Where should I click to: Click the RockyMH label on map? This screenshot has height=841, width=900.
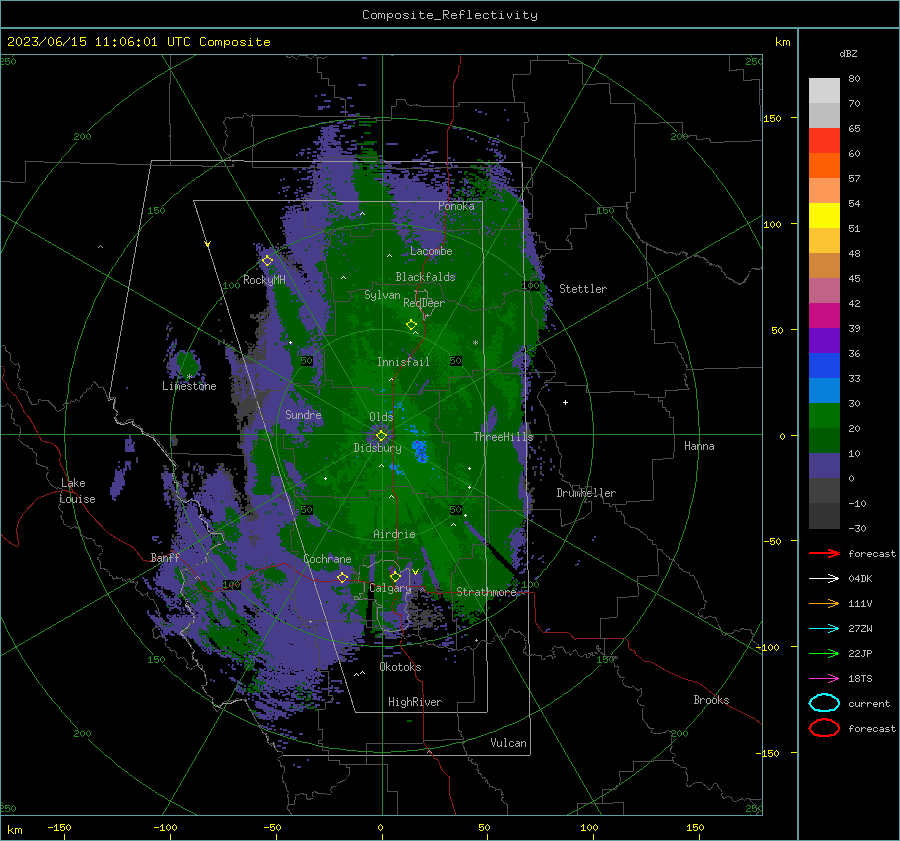(264, 280)
